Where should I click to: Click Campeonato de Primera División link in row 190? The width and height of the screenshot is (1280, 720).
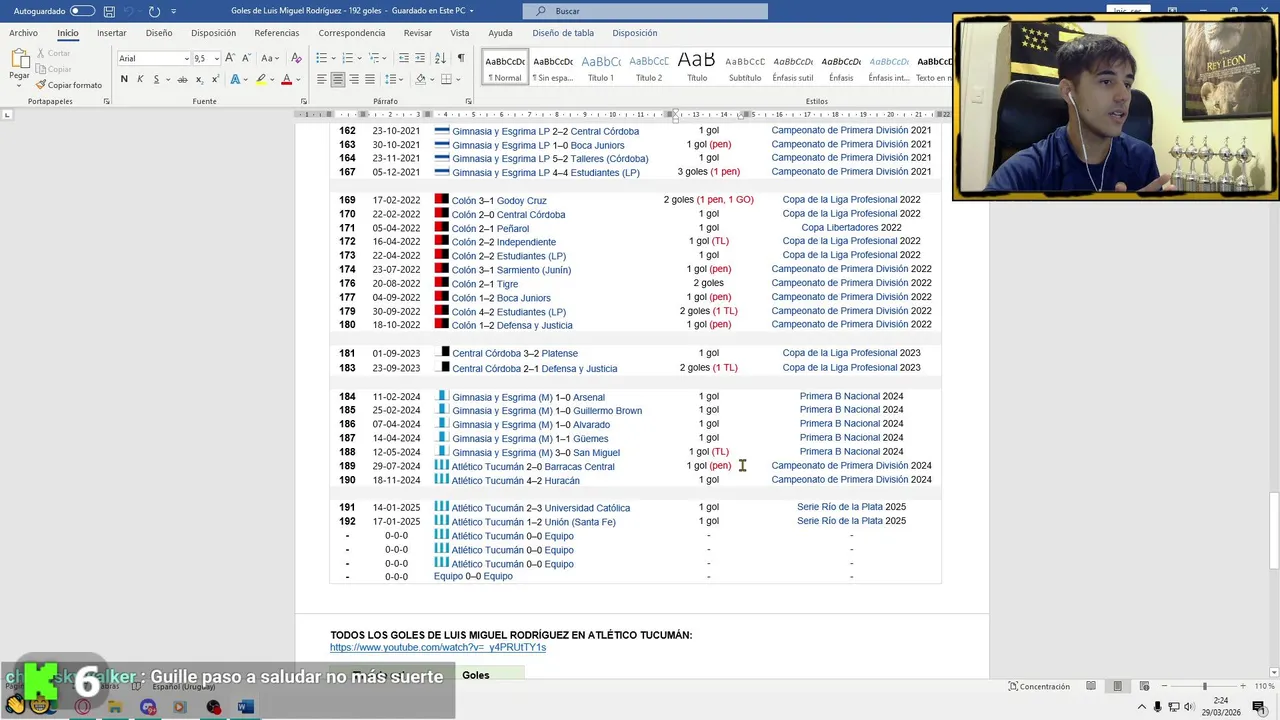(840, 480)
